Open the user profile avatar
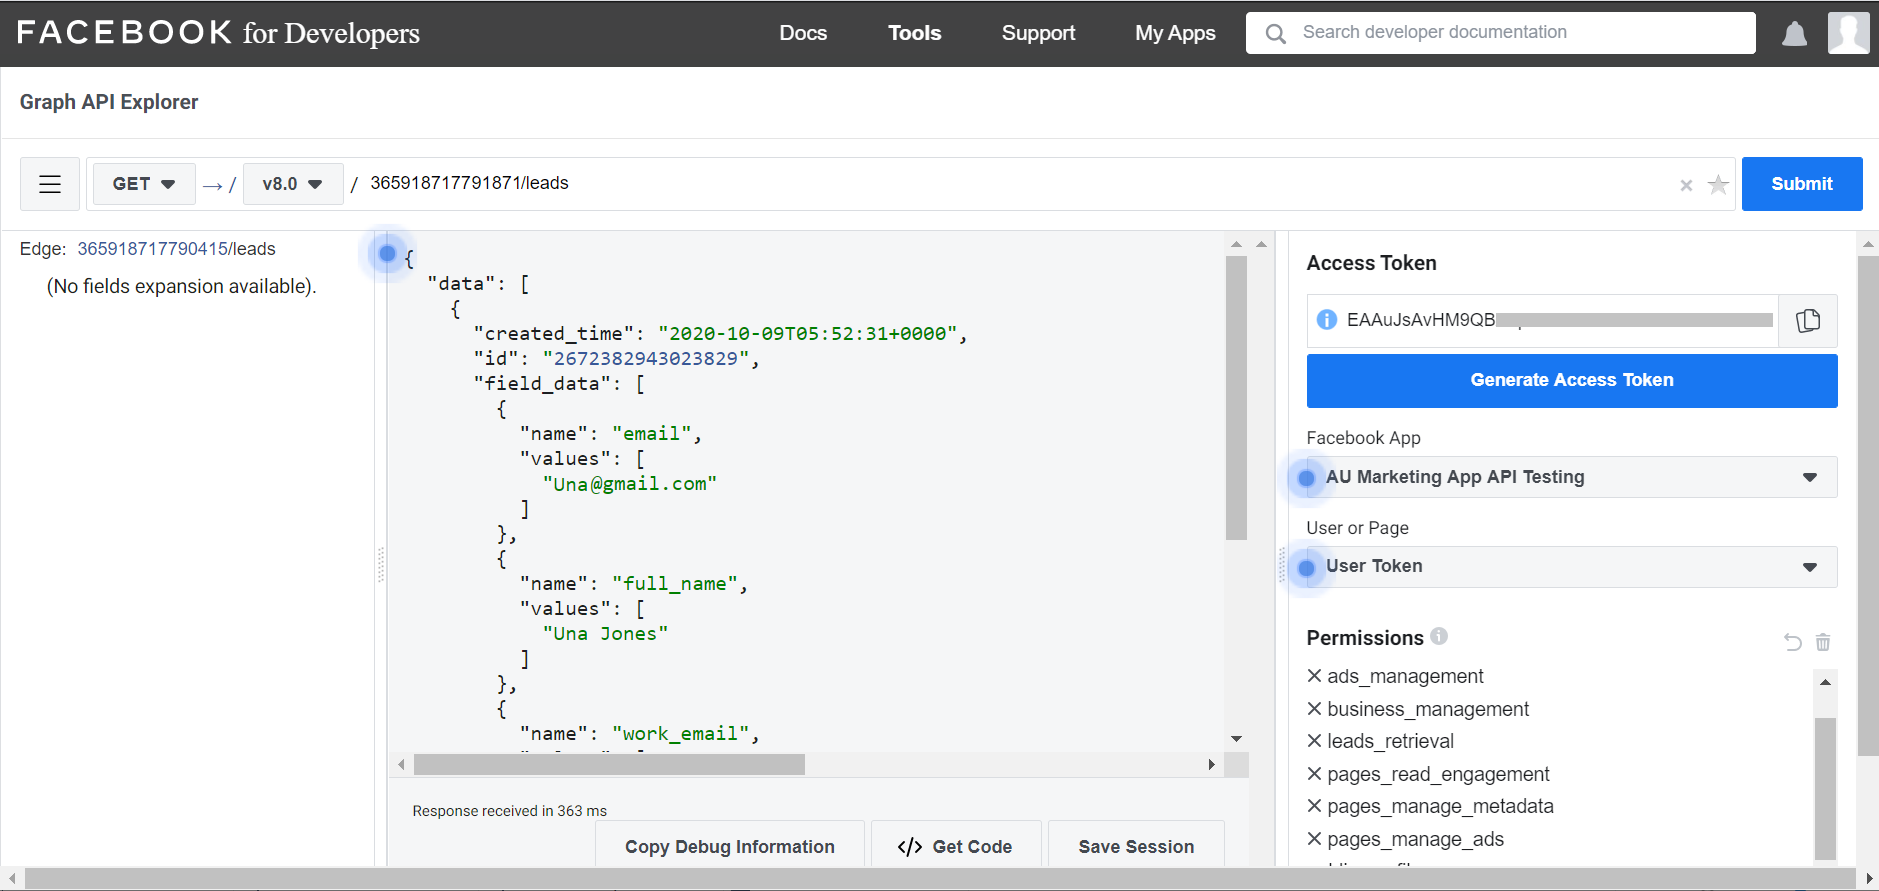Screen dimensions: 1879x891 1847,33
